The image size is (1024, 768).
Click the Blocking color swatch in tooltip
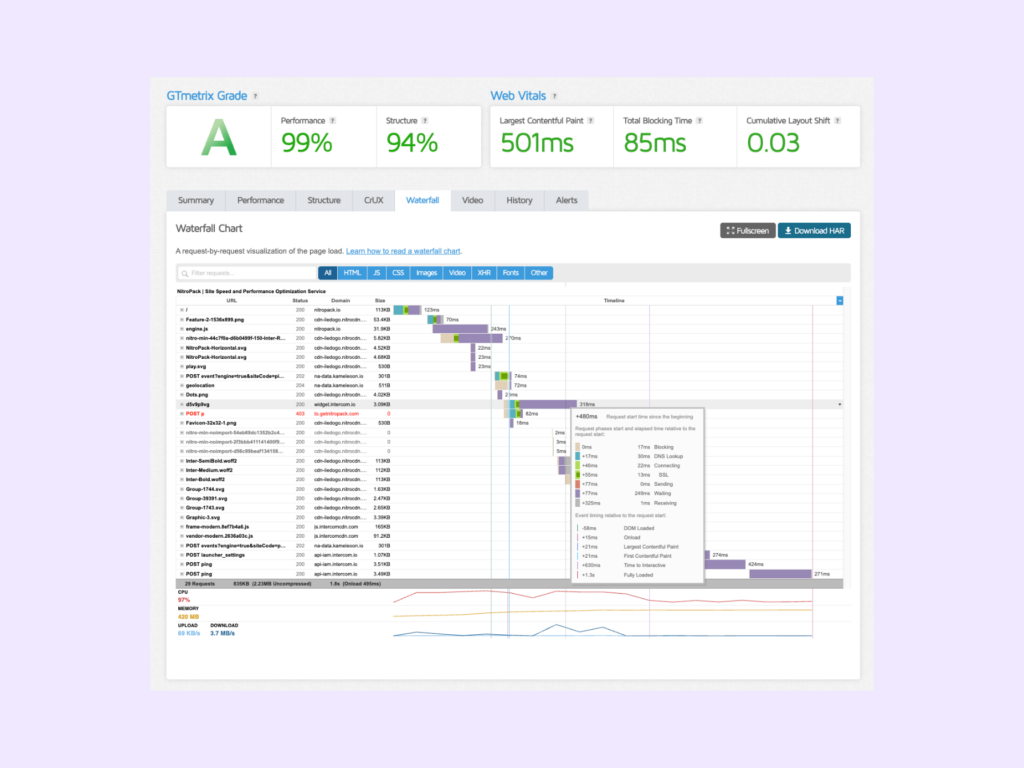pos(577,447)
